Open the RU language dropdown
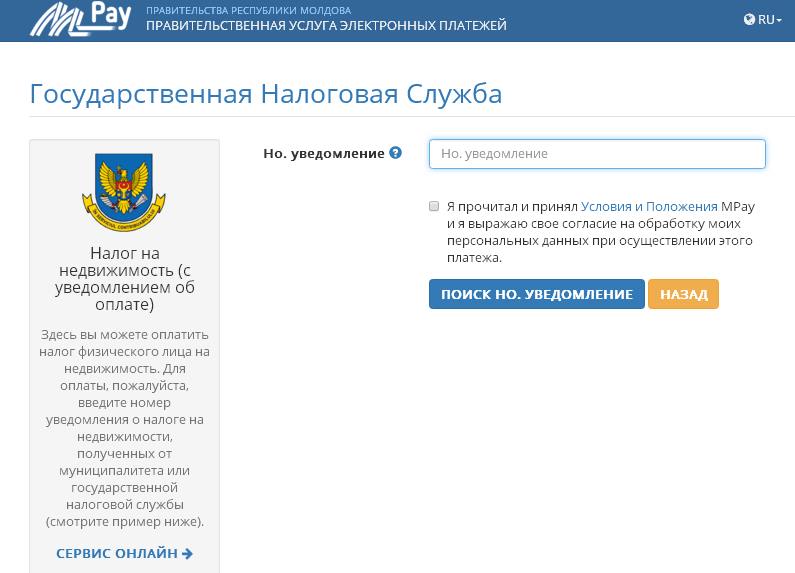Image resolution: width=795 pixels, height=573 pixels. [763, 19]
